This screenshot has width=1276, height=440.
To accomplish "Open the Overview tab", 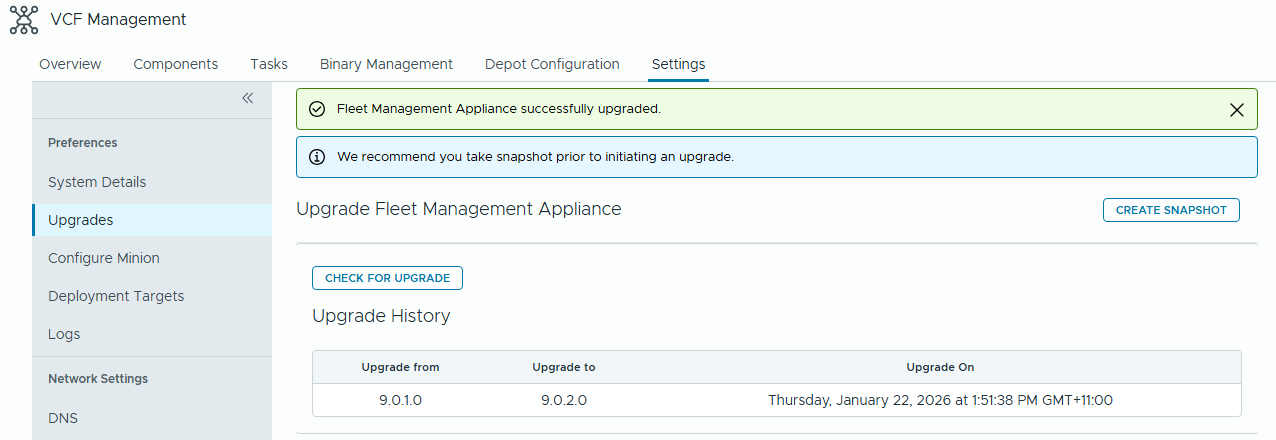I will [70, 64].
